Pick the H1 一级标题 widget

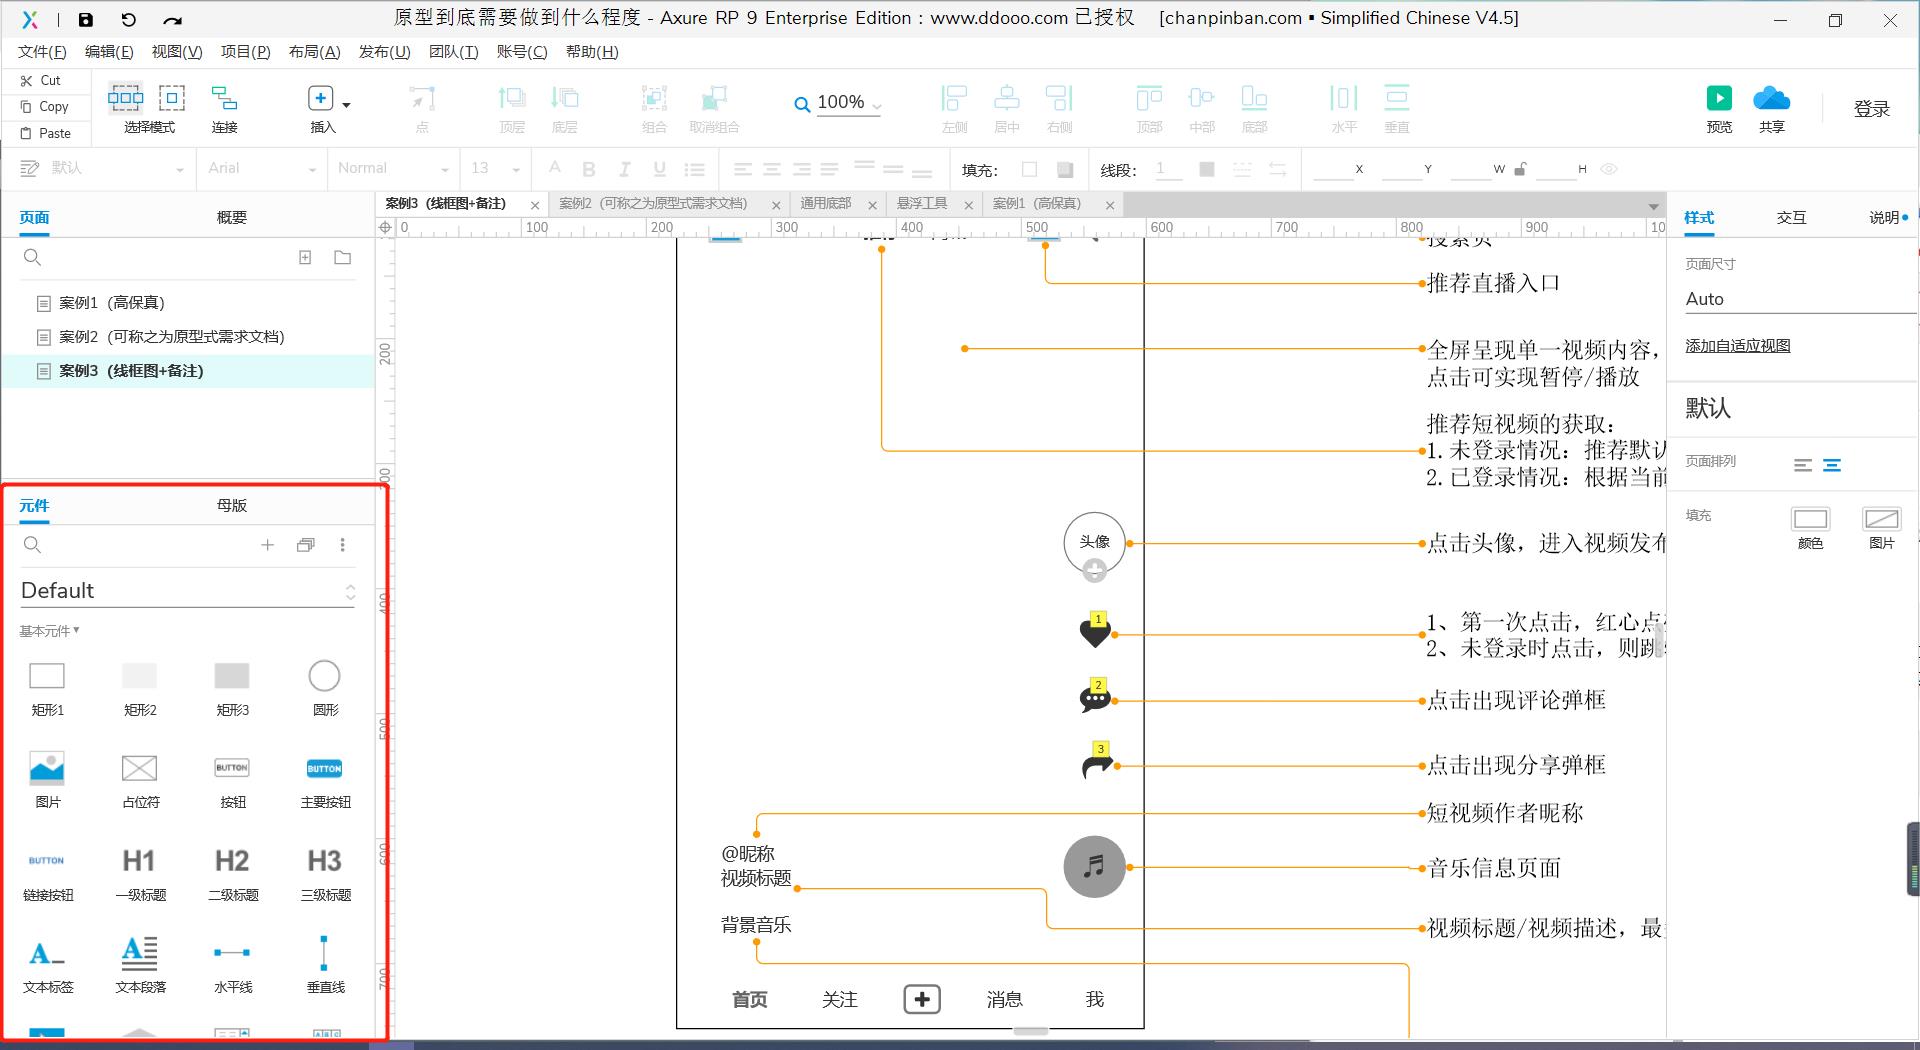click(x=139, y=873)
